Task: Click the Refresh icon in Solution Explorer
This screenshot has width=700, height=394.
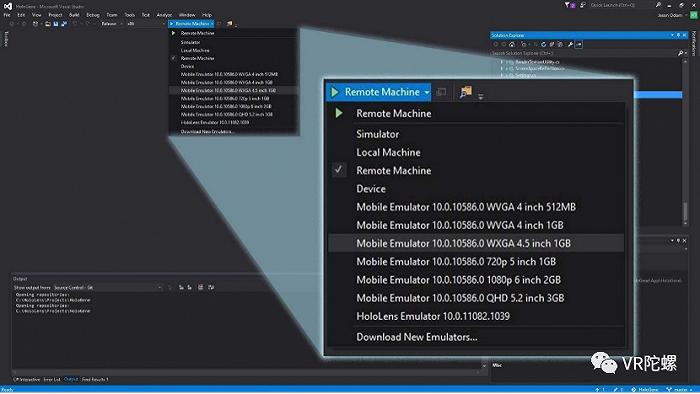Action: tap(543, 44)
